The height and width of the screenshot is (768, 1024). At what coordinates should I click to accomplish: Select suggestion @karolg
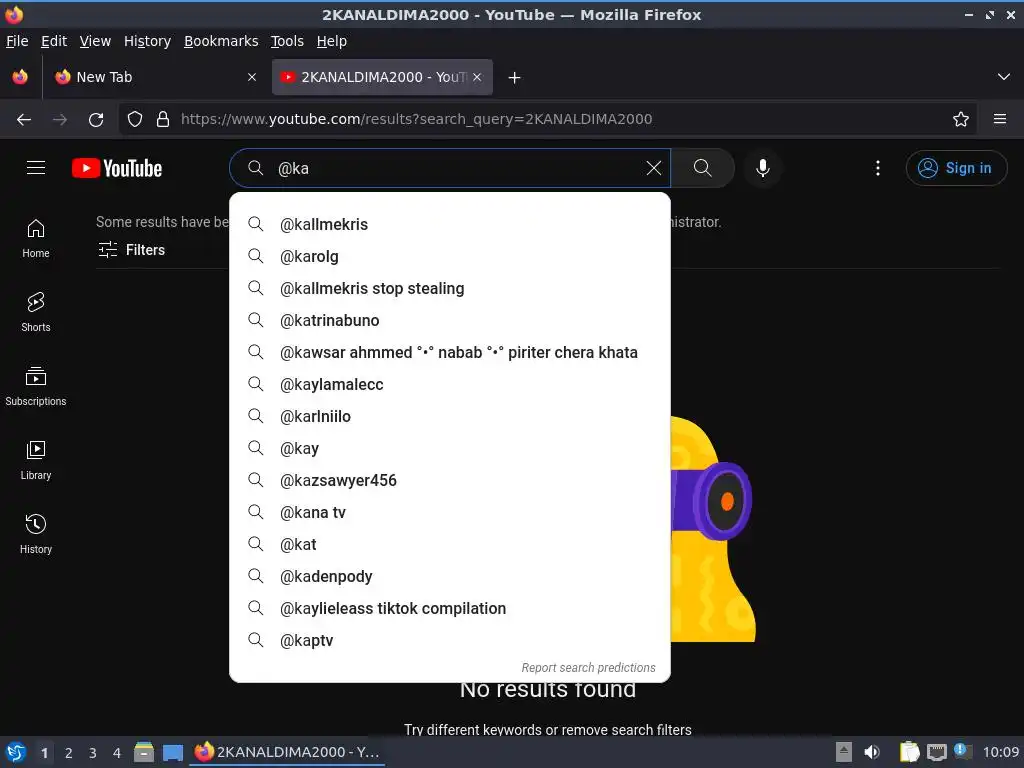point(450,256)
